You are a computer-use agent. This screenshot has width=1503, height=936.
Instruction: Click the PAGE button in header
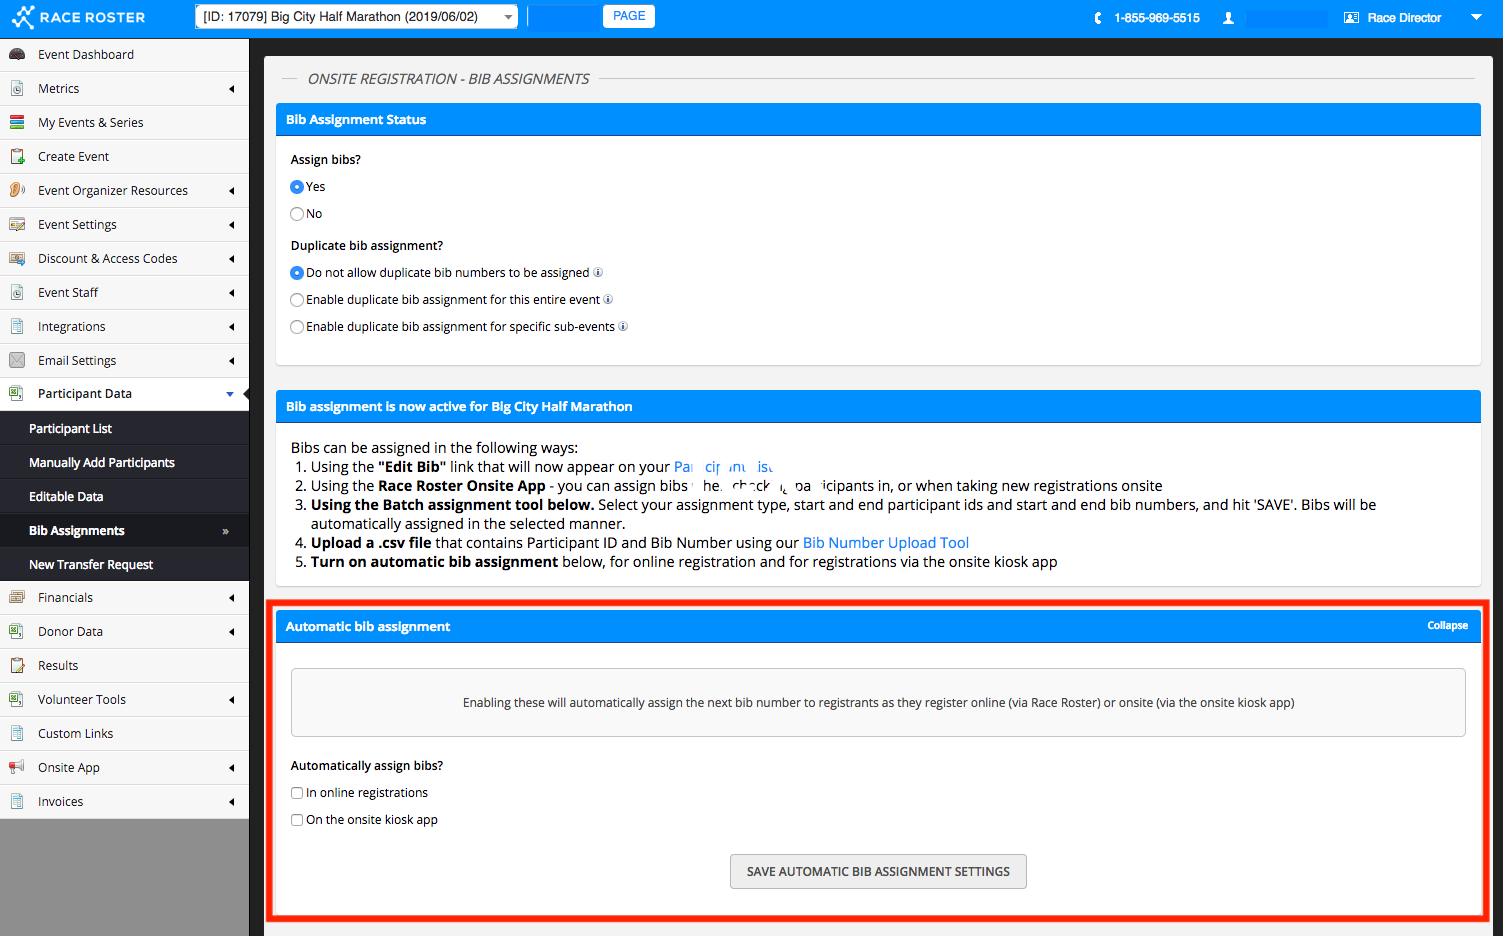point(629,16)
